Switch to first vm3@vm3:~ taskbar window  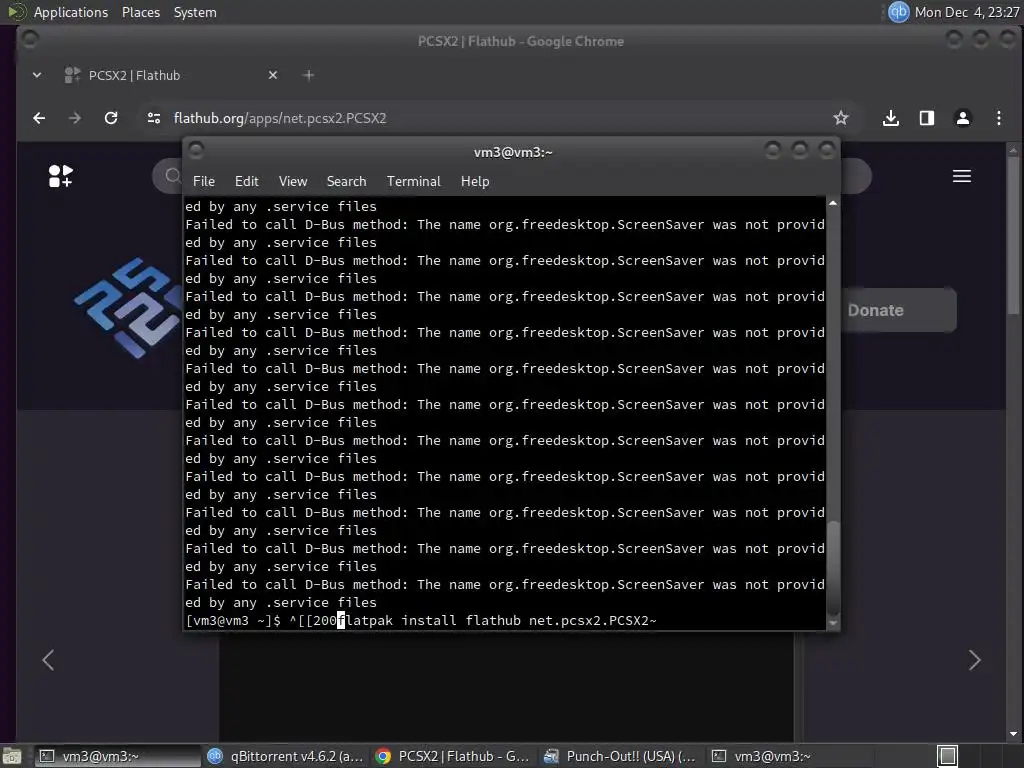[x=117, y=756]
